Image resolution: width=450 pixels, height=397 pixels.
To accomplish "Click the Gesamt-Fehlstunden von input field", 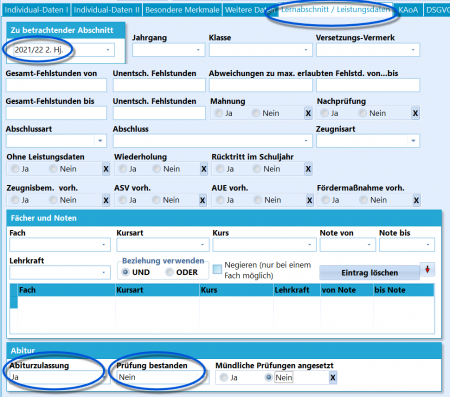I will pos(56,85).
